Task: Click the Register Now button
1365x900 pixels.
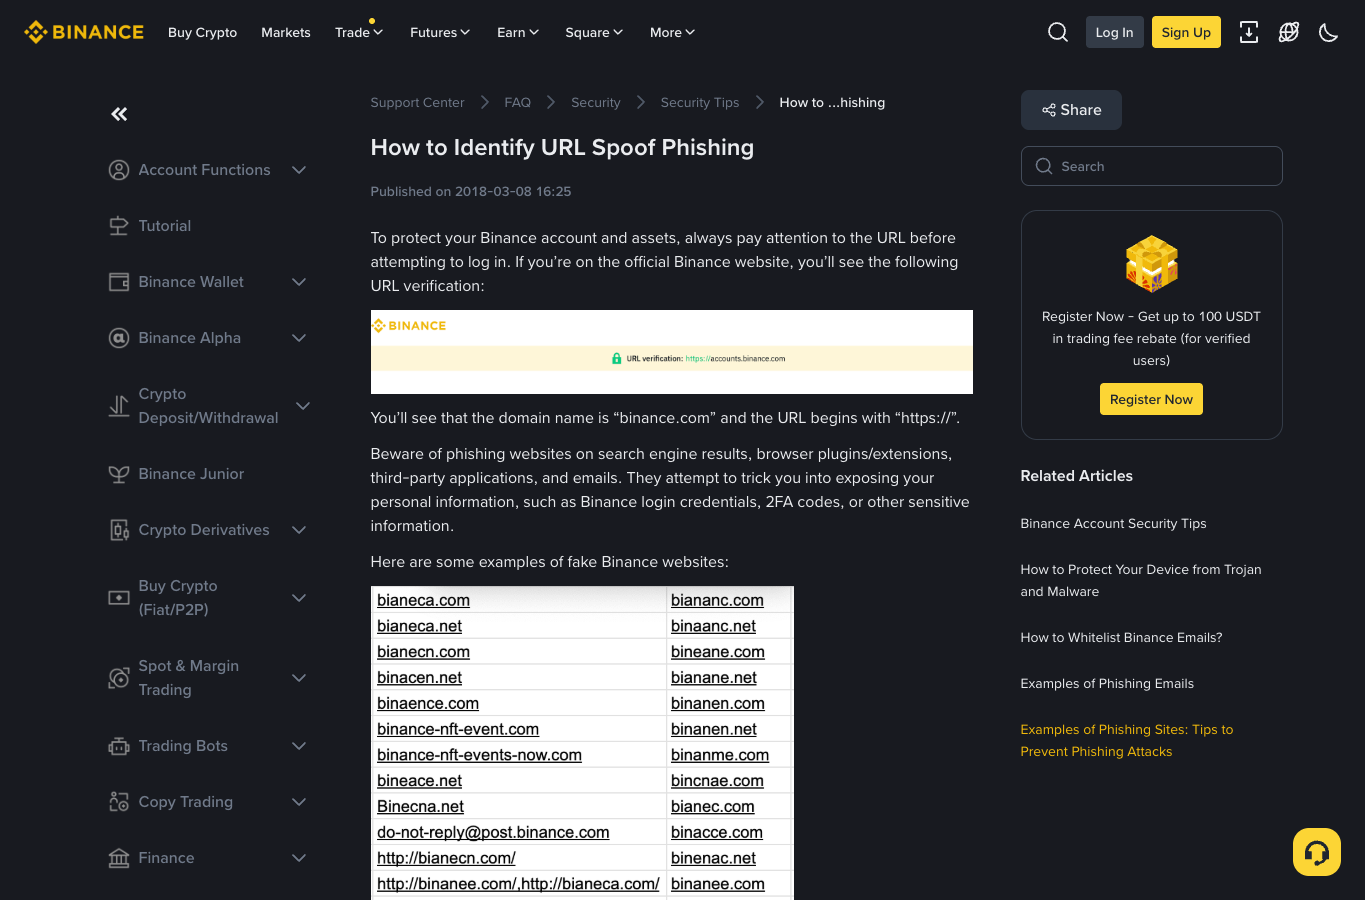Action: point(1151,399)
